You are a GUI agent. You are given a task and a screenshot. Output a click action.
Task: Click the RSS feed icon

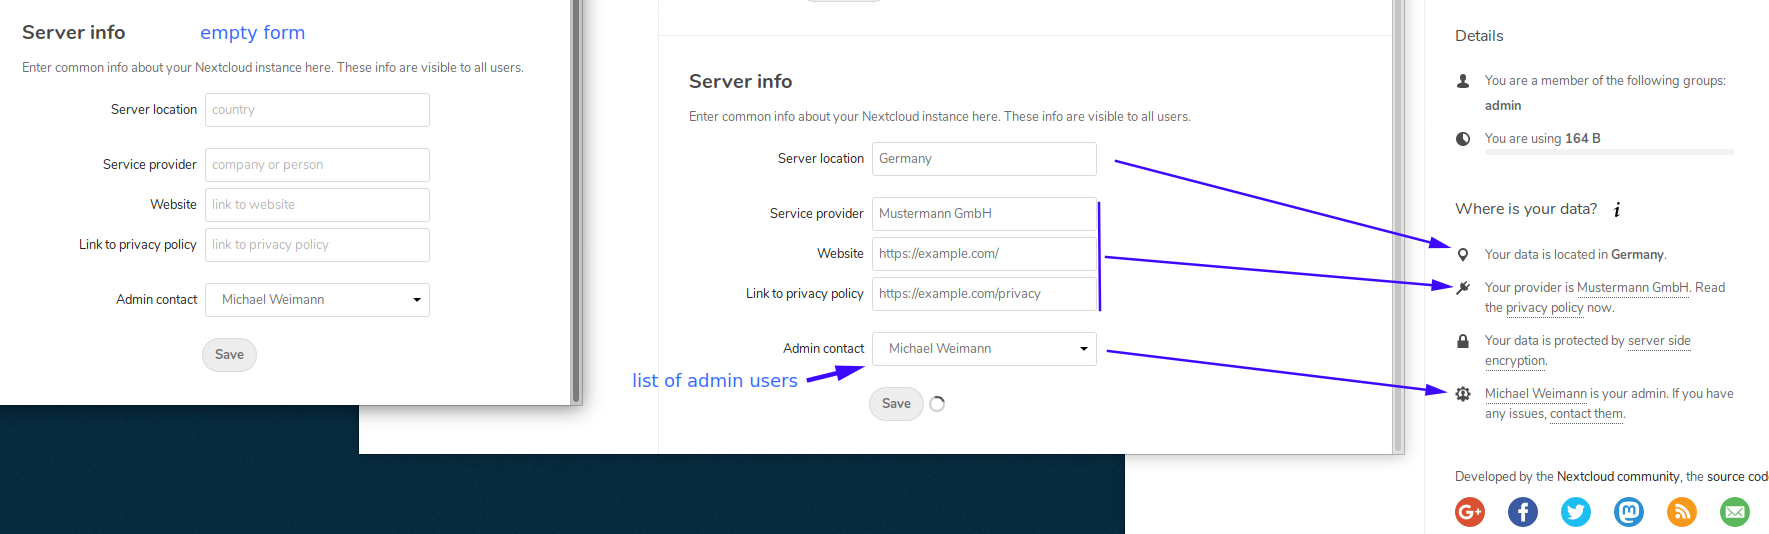[x=1682, y=512]
